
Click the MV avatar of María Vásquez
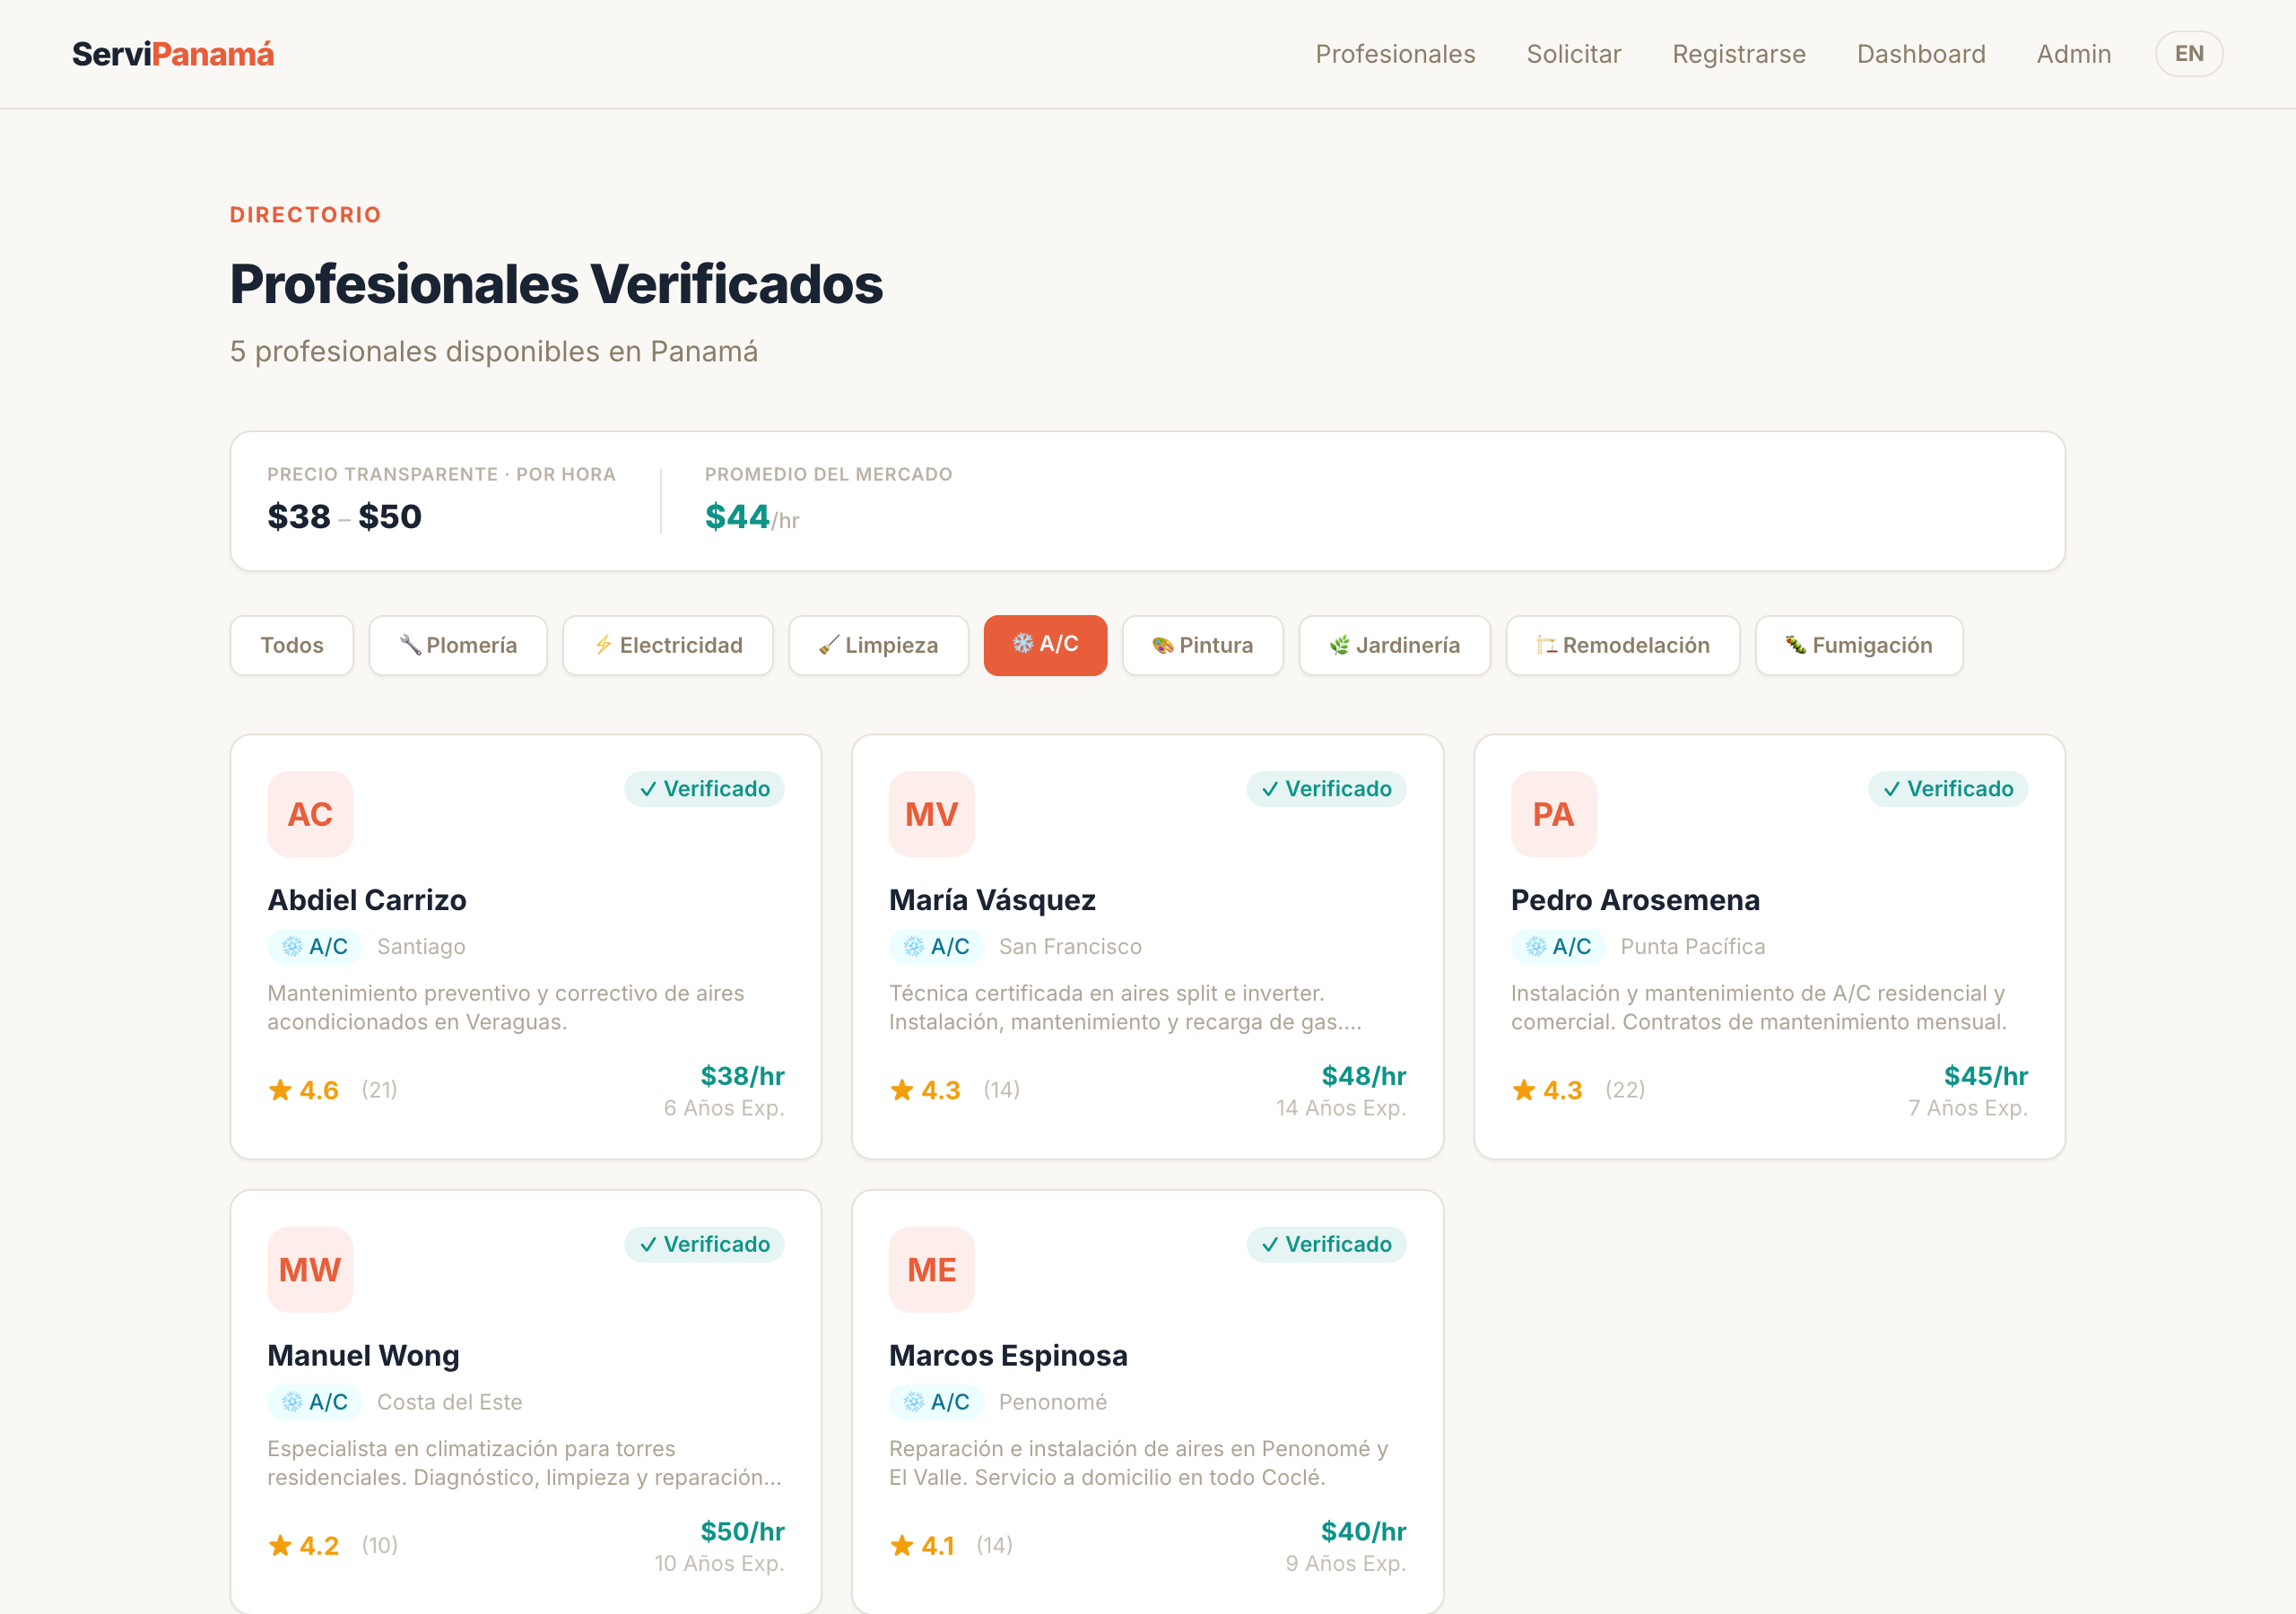point(932,814)
